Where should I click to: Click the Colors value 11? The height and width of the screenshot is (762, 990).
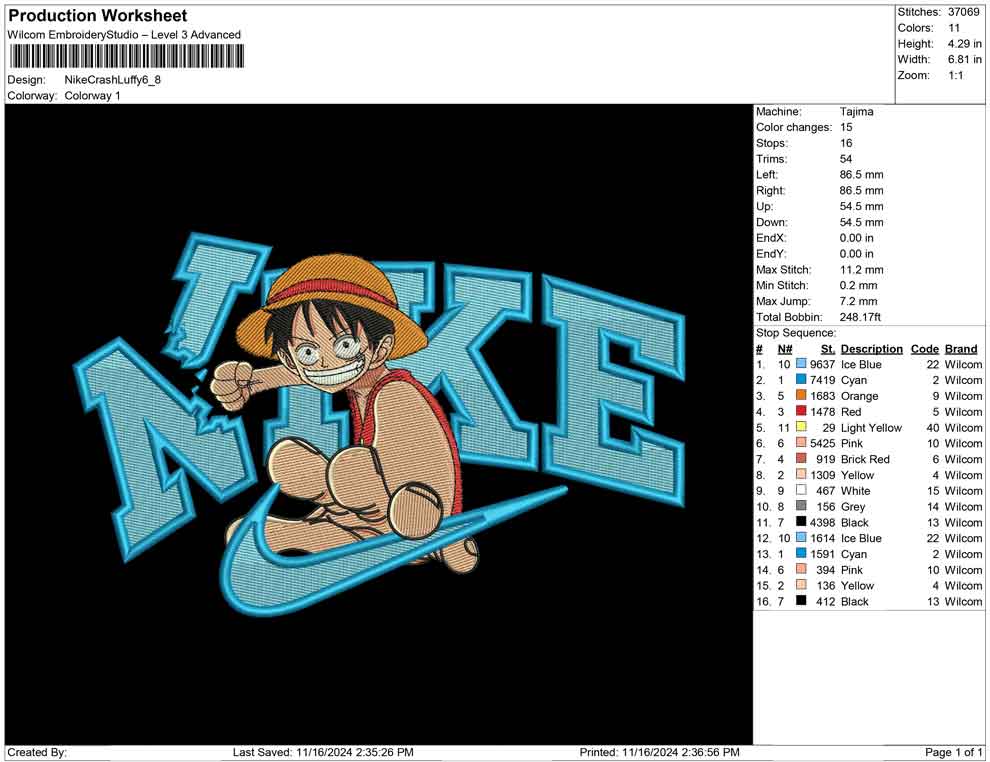(x=954, y=28)
